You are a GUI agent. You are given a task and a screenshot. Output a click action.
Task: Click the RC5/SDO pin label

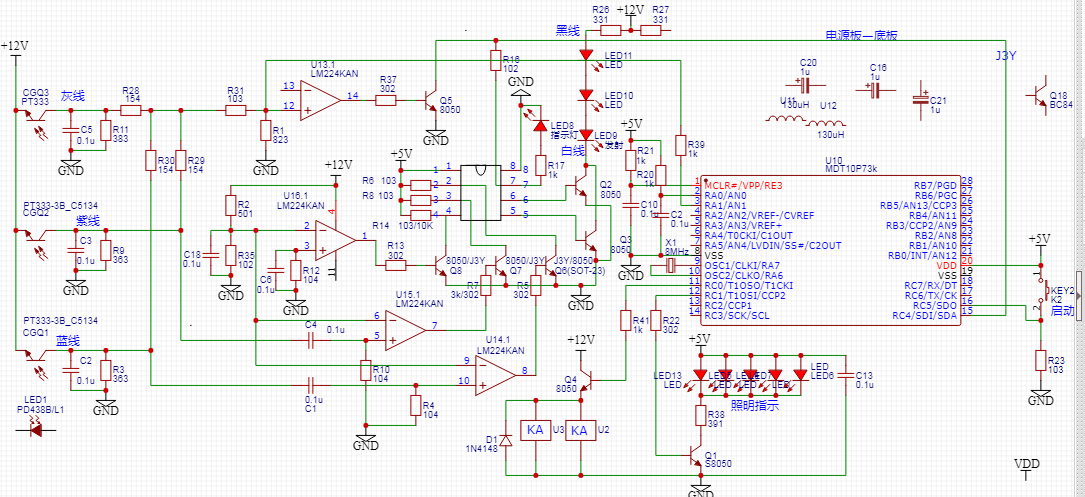pyautogui.click(x=936, y=305)
